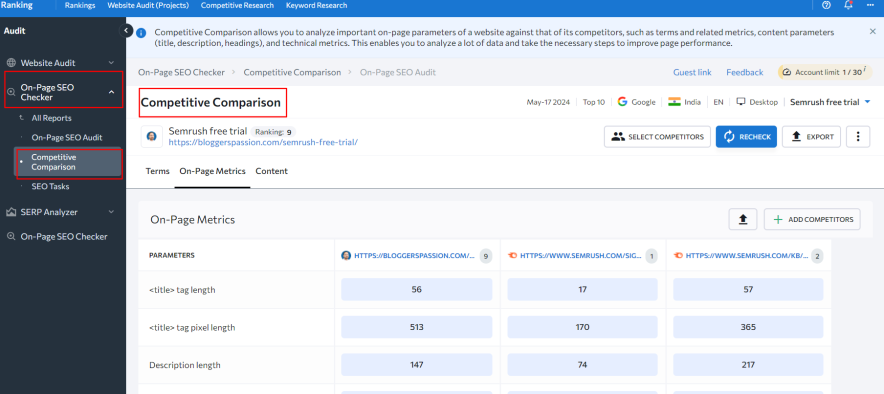Image resolution: width=884 pixels, height=394 pixels.
Task: Open the Guest link
Action: click(692, 72)
